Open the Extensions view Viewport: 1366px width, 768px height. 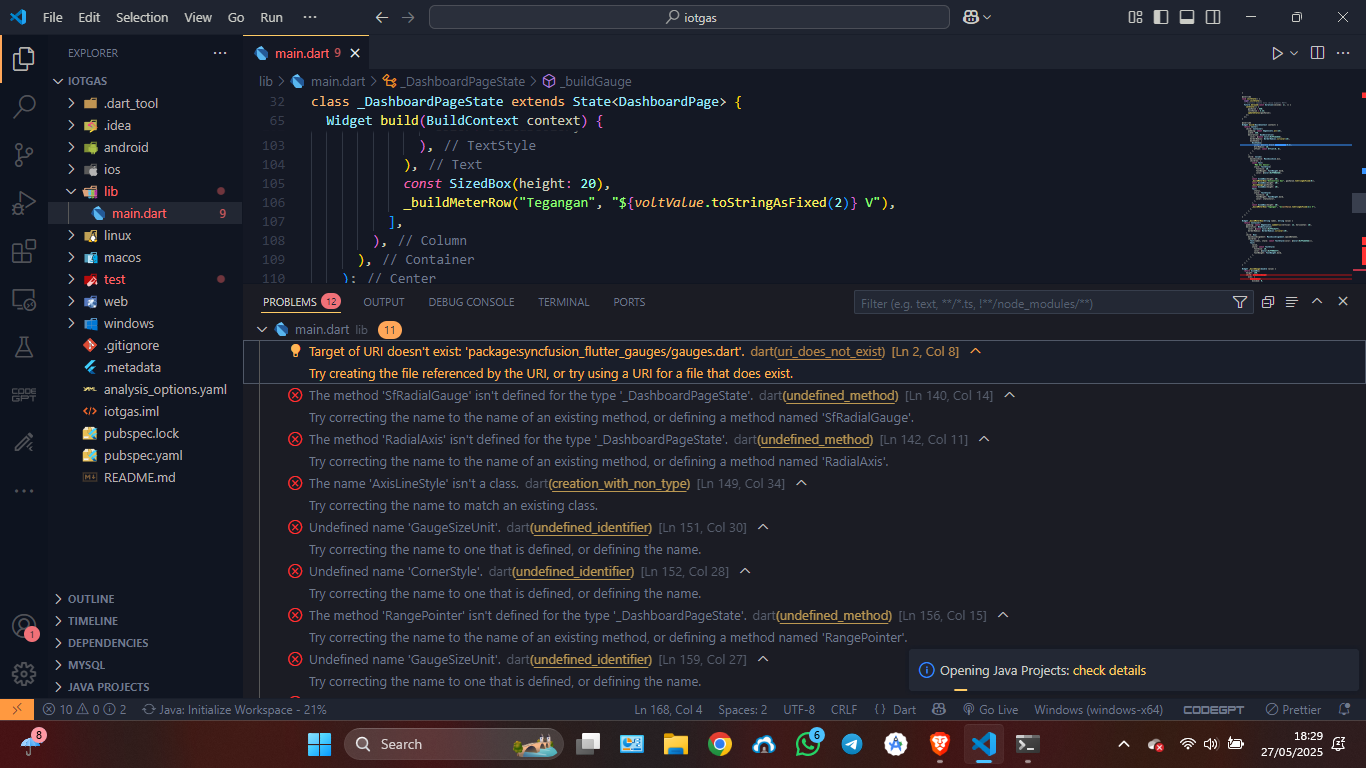point(24,252)
